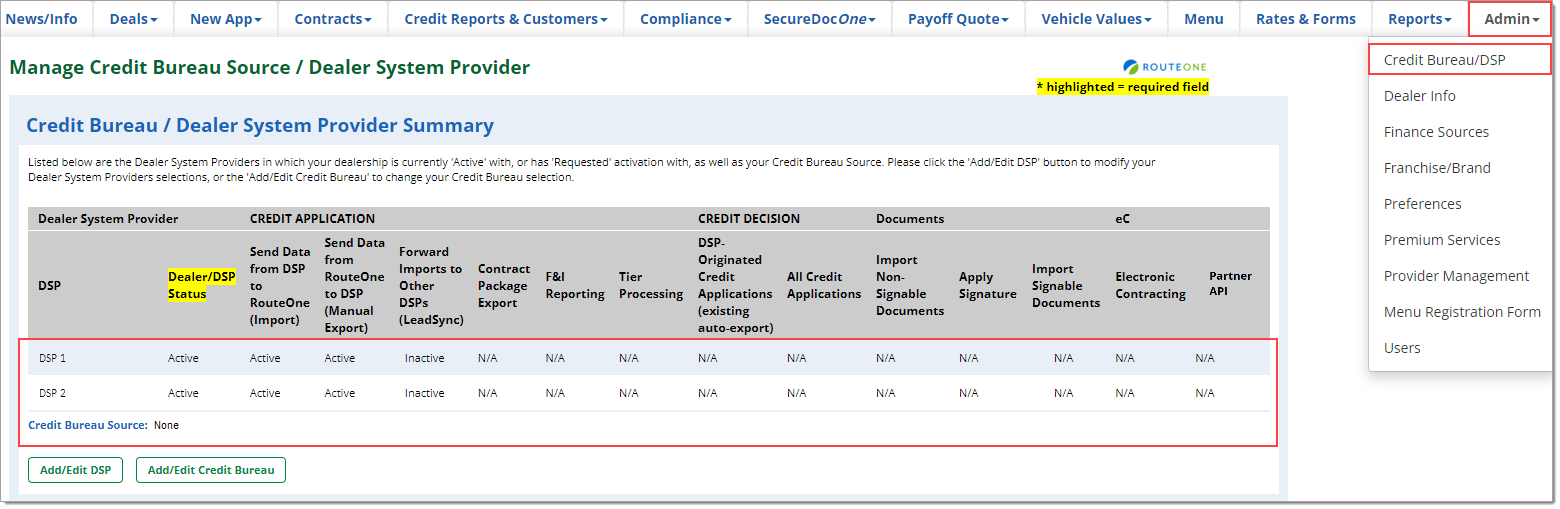1560x509 pixels.
Task: Click the Tier Processing column header
Action: point(651,285)
